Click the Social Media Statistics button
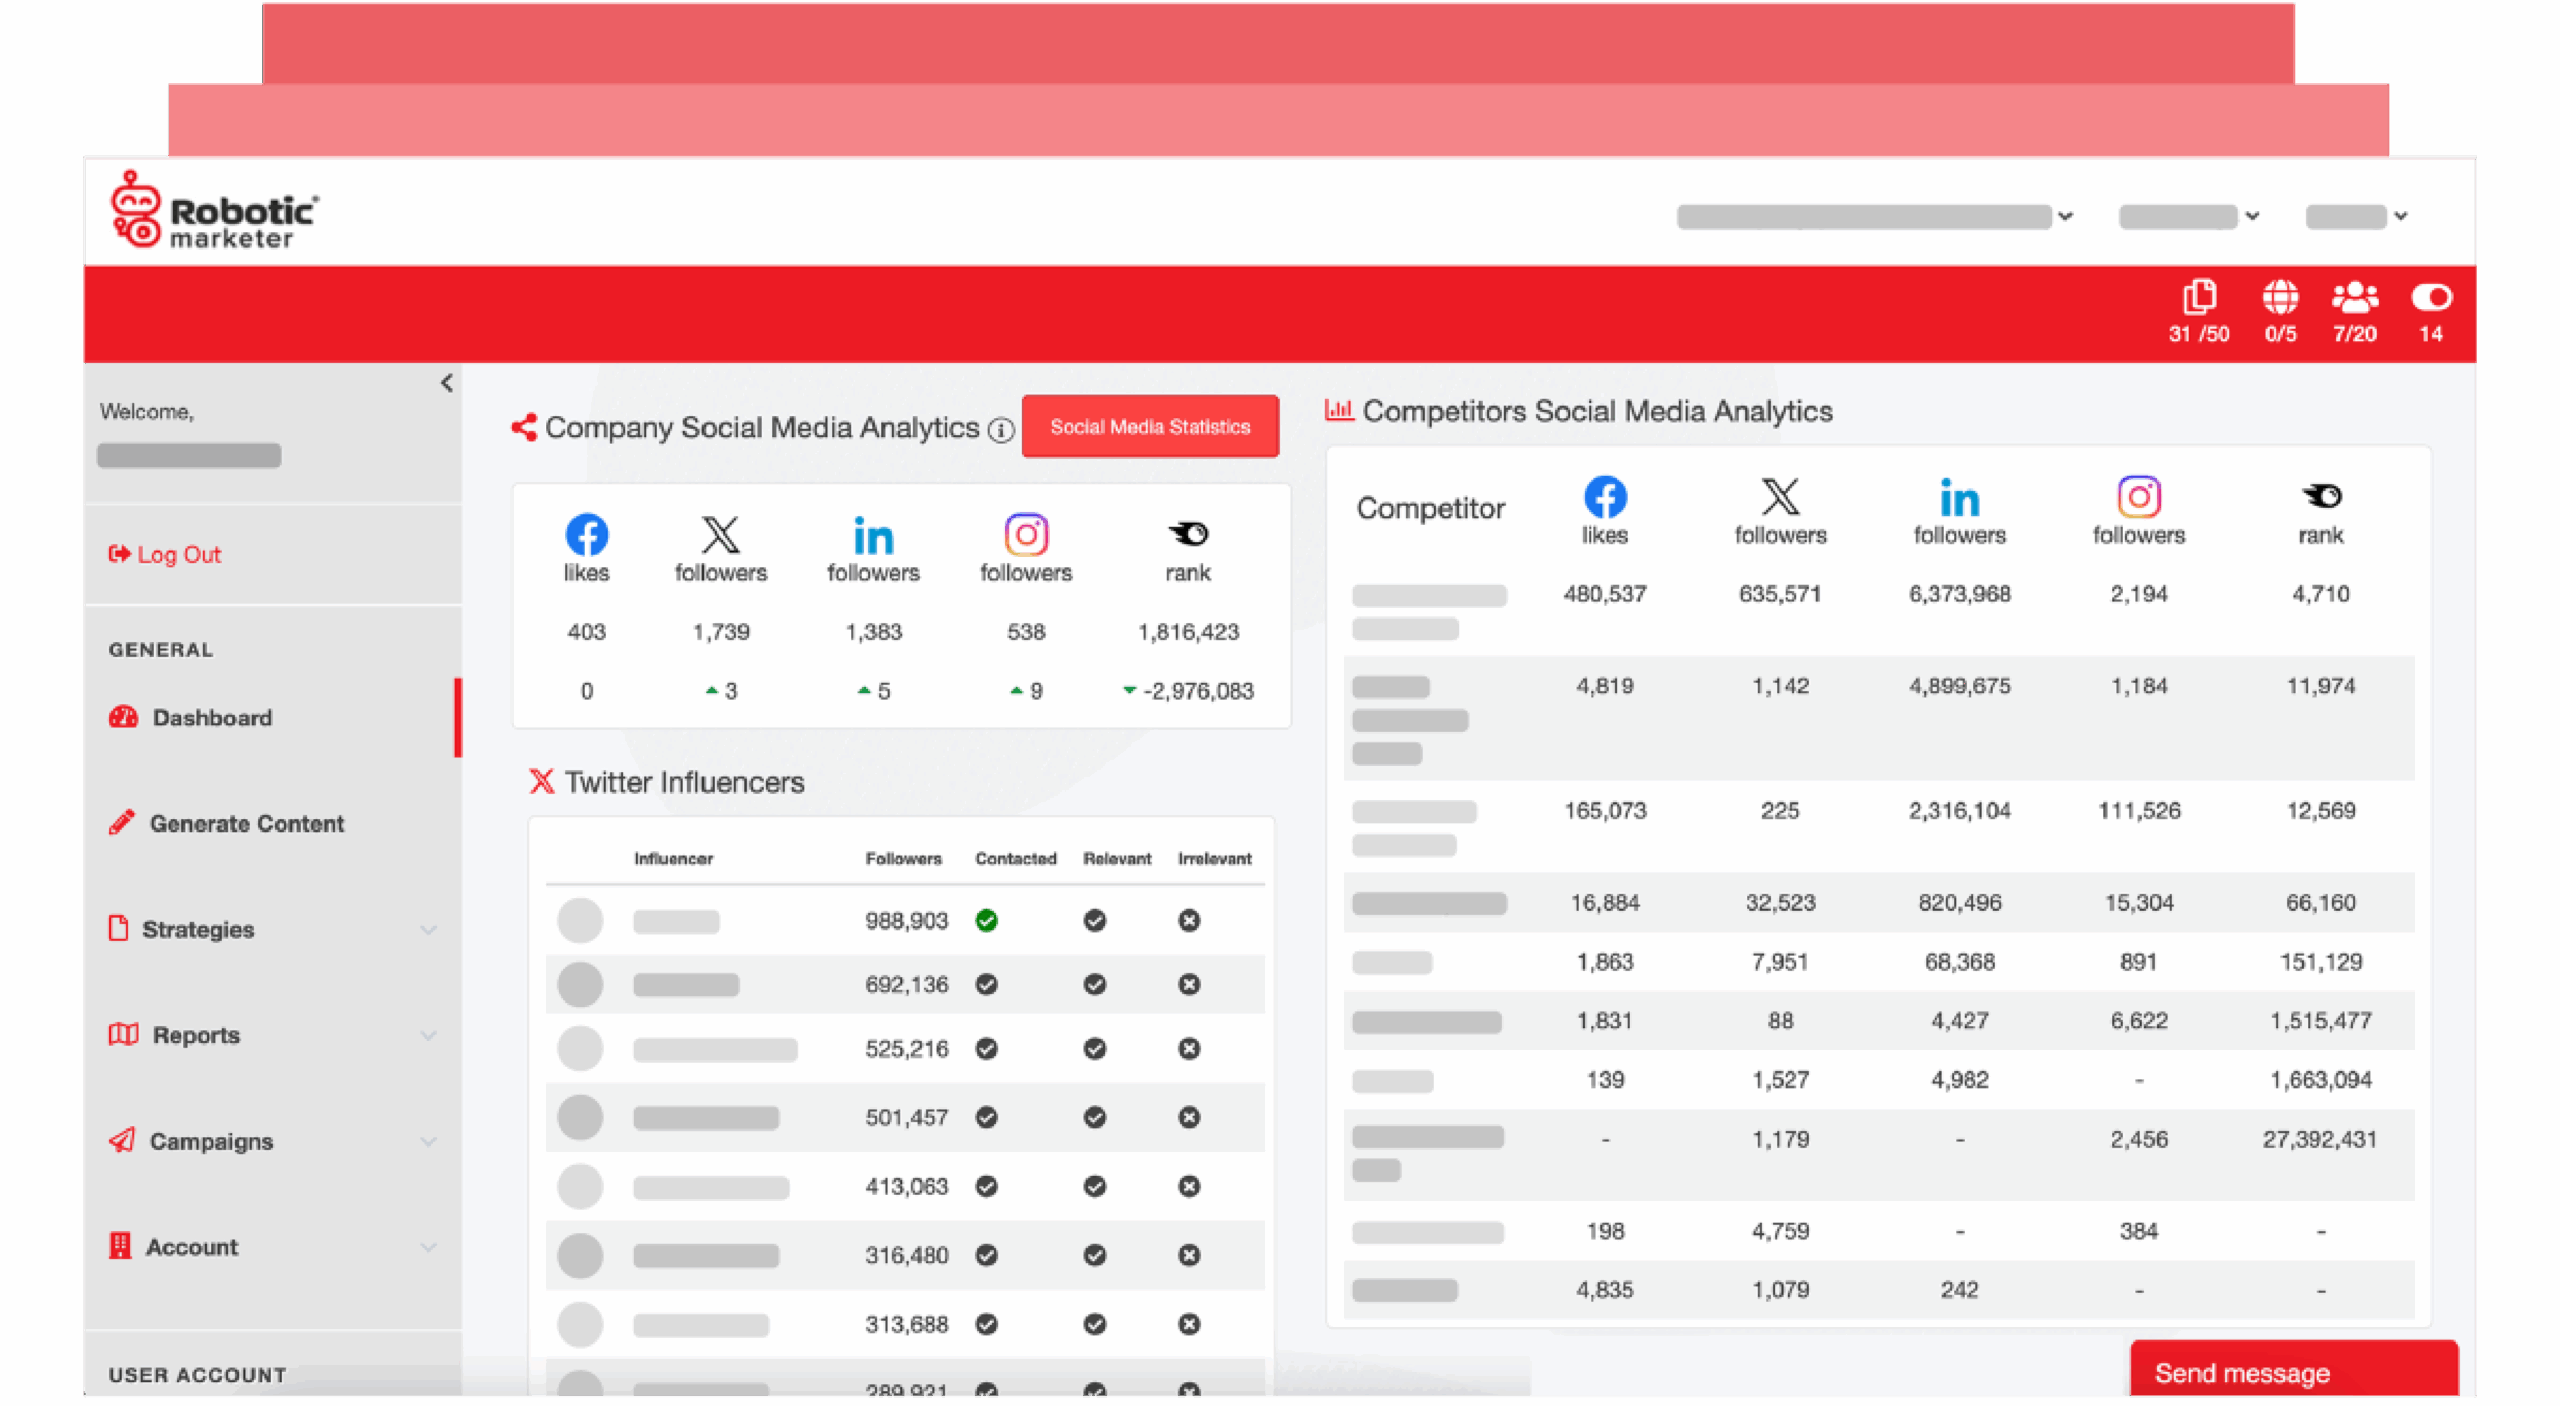 1150,427
